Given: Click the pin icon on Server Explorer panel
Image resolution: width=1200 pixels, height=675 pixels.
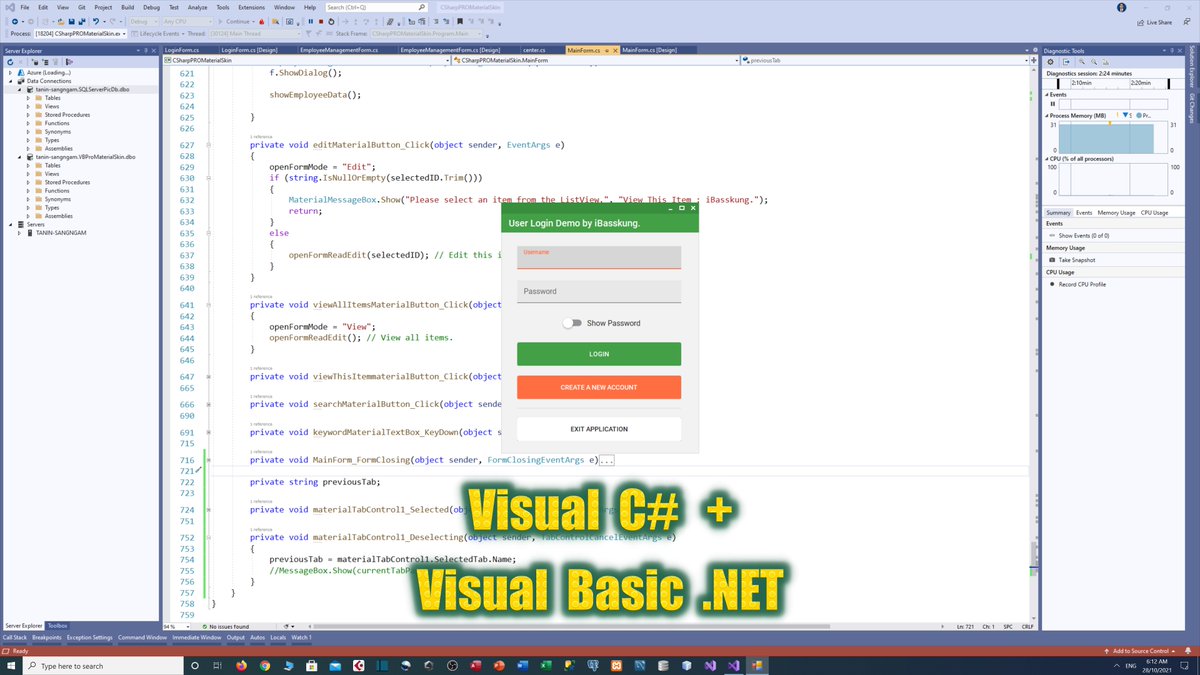Looking at the screenshot, I should 146,50.
